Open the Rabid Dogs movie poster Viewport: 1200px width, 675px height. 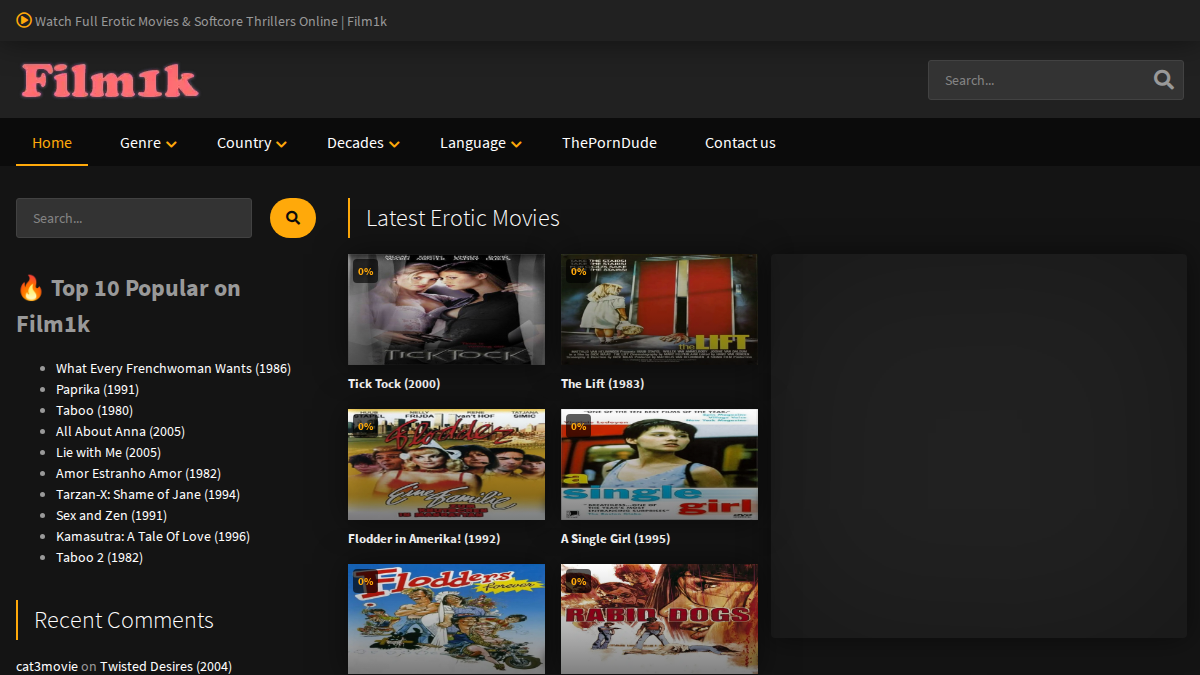pos(659,619)
